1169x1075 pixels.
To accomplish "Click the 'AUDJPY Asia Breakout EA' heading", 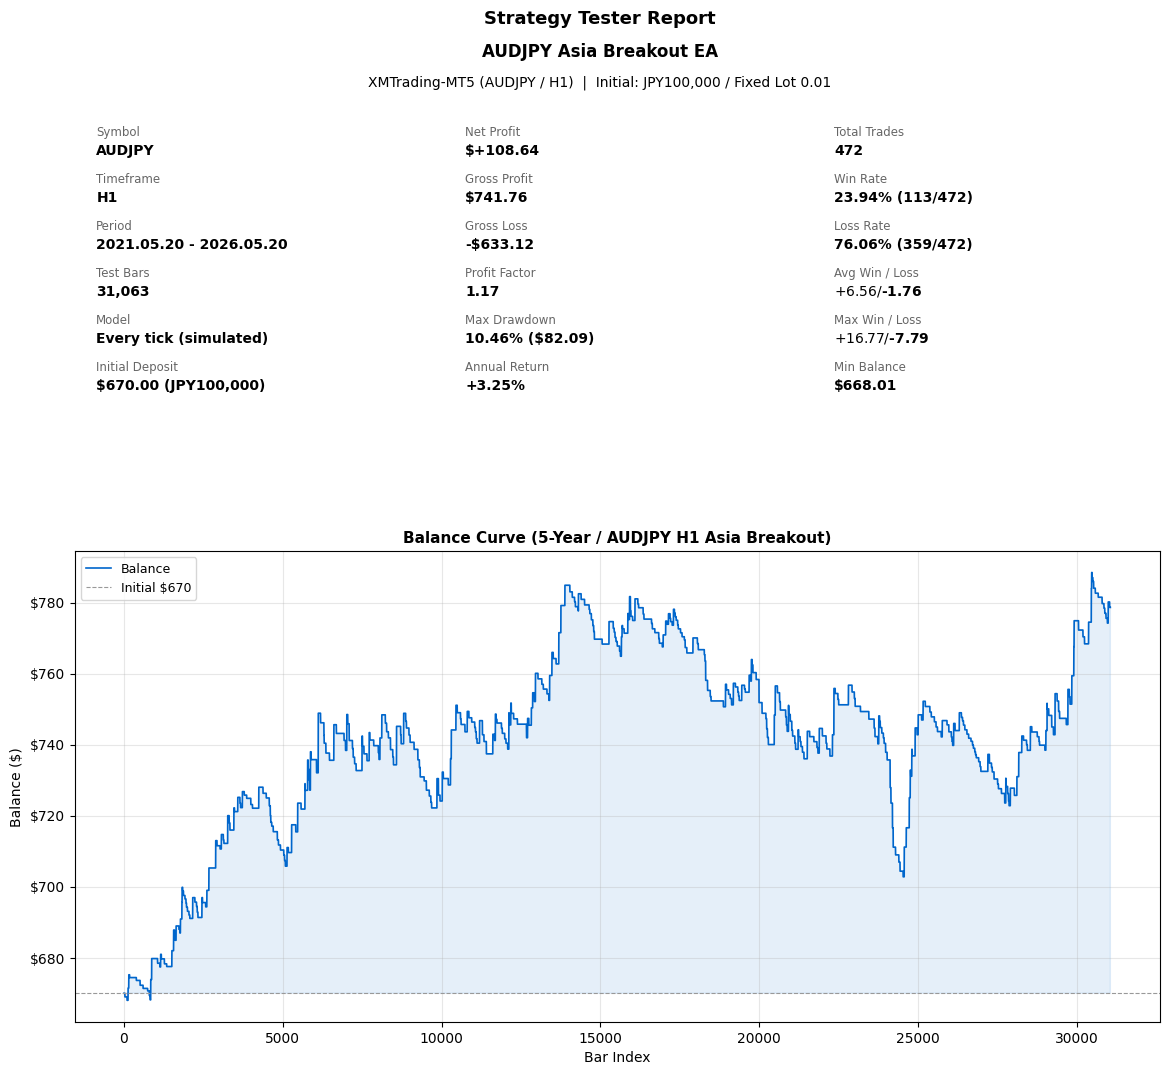I will point(599,51).
